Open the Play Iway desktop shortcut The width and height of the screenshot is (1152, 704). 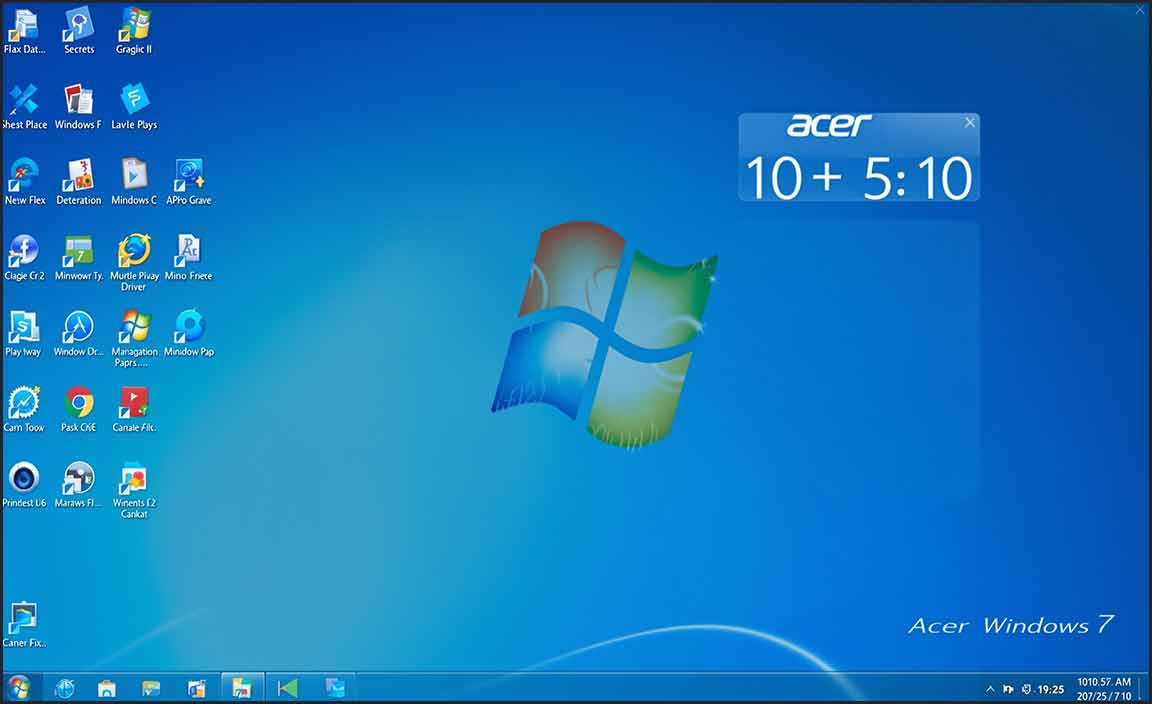coord(24,333)
